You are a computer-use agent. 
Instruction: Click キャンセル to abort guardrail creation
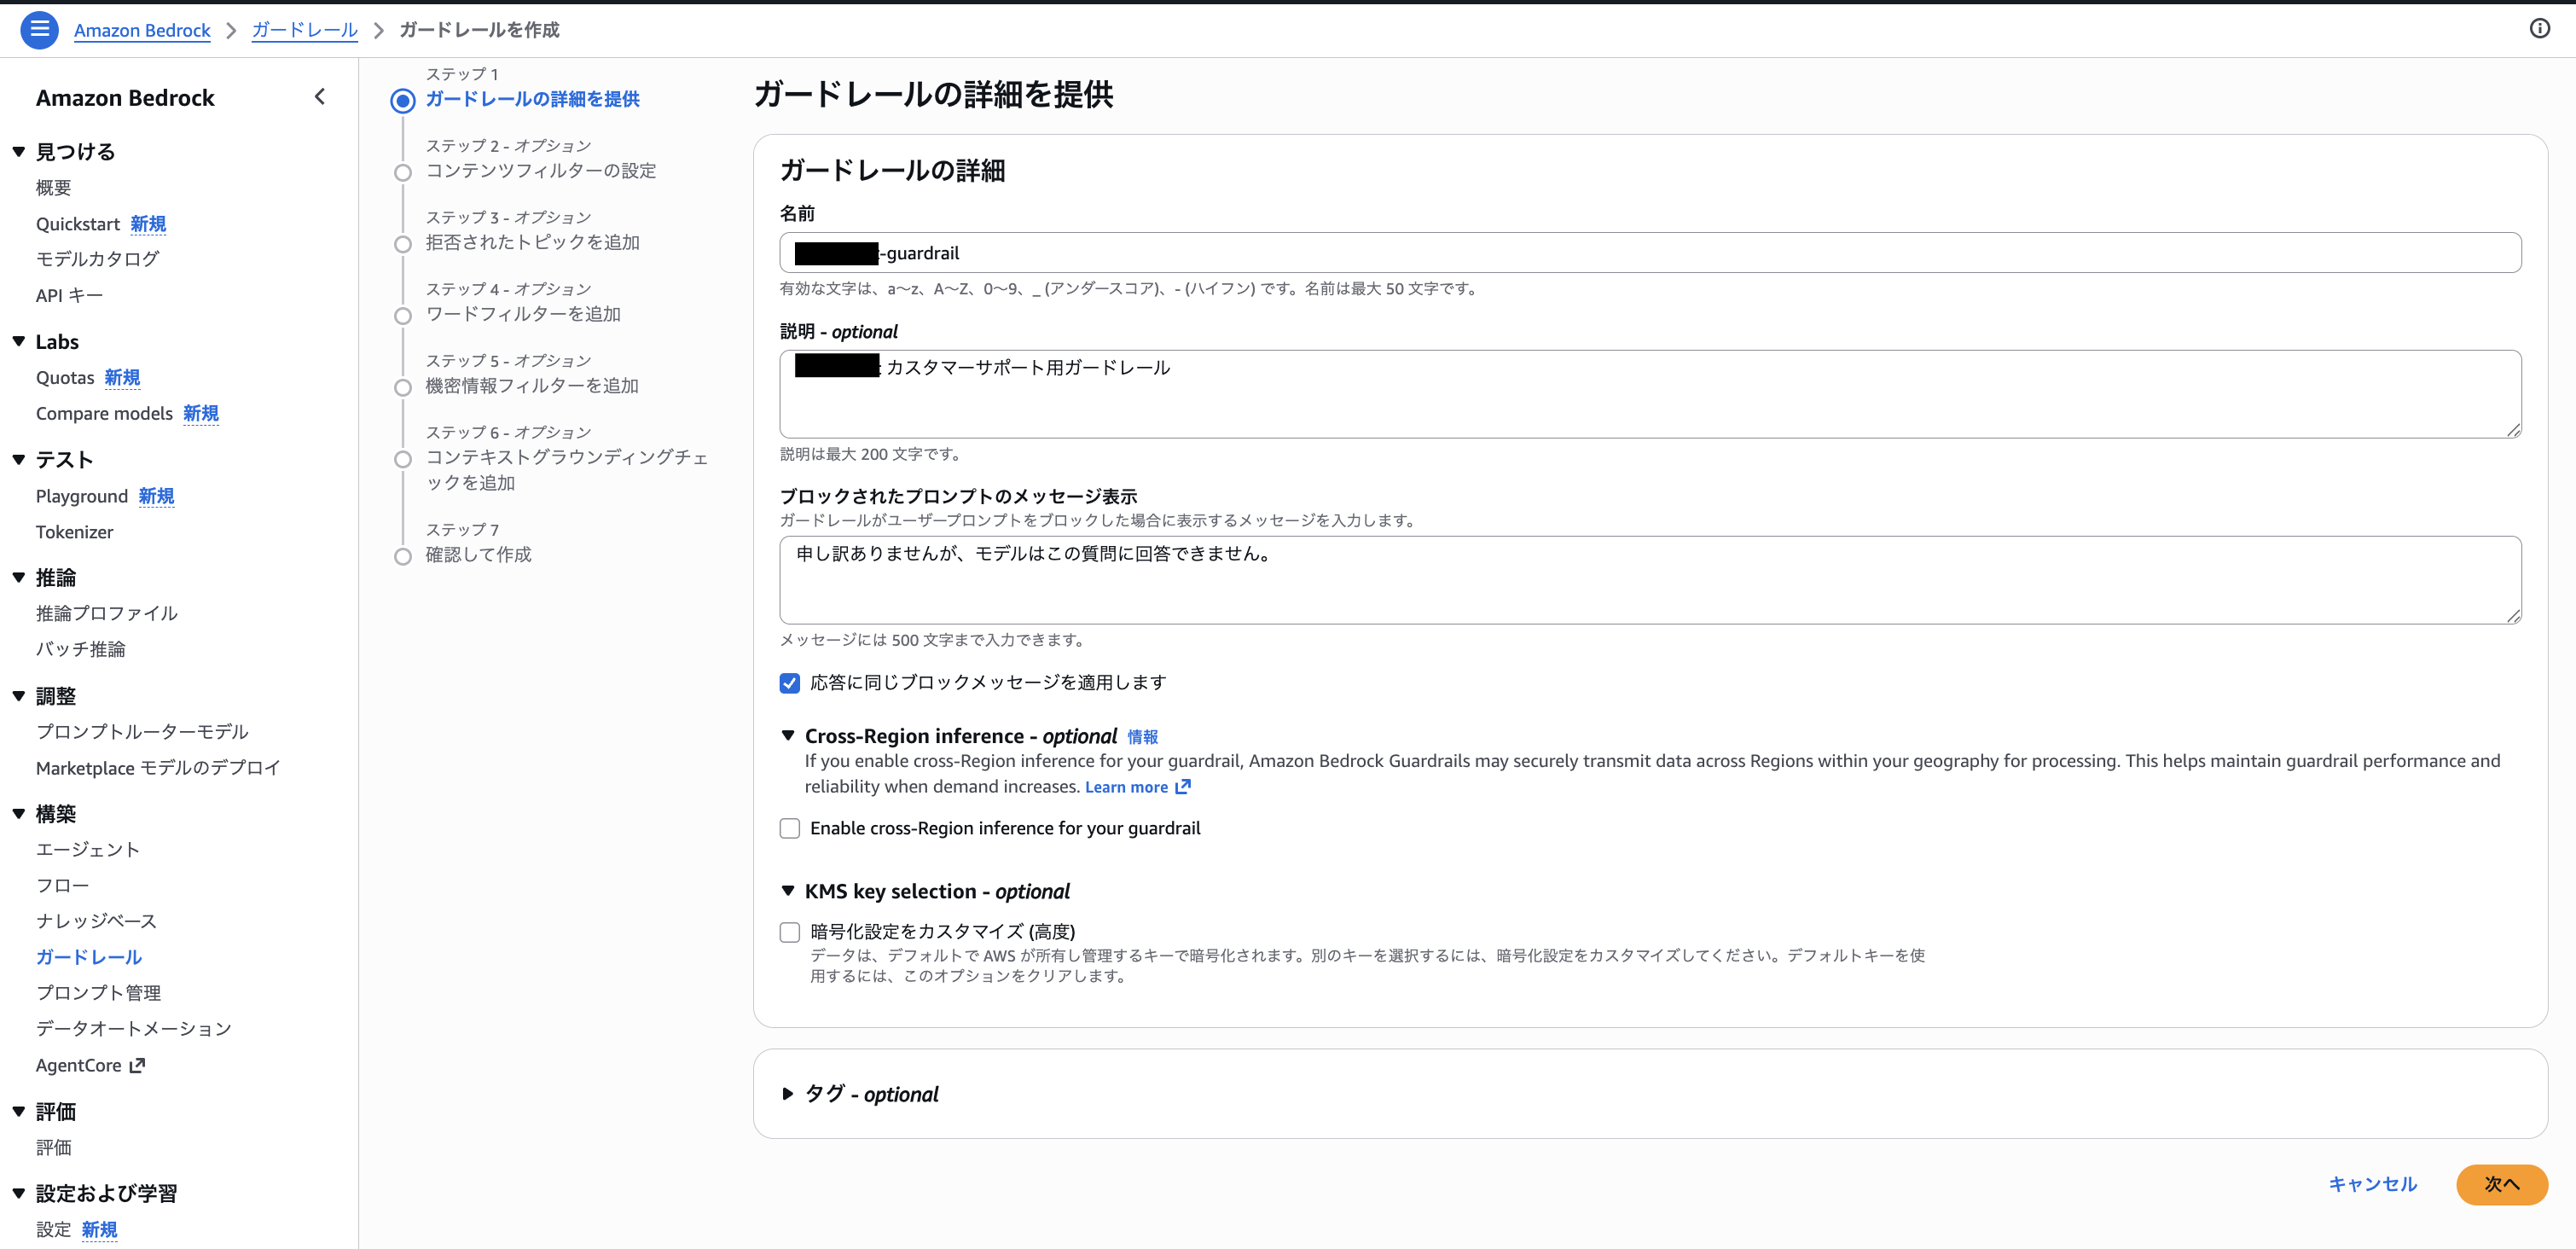[x=2372, y=1184]
